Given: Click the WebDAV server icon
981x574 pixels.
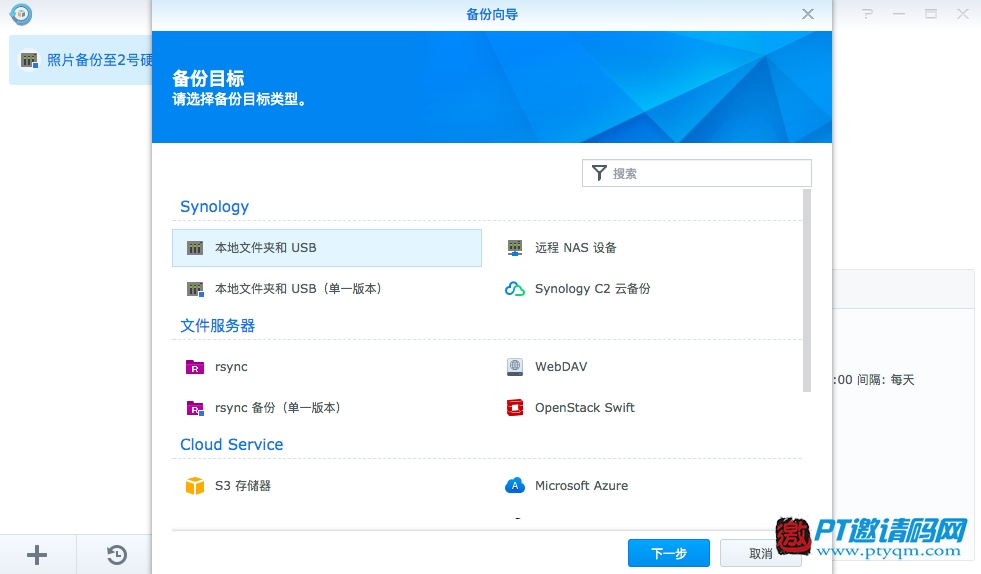Looking at the screenshot, I should pos(515,367).
